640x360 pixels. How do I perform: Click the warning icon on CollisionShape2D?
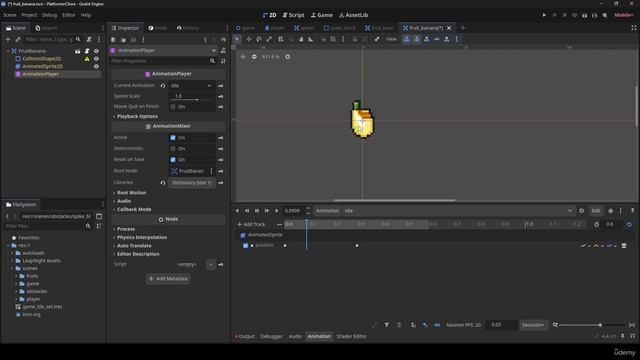87,59
